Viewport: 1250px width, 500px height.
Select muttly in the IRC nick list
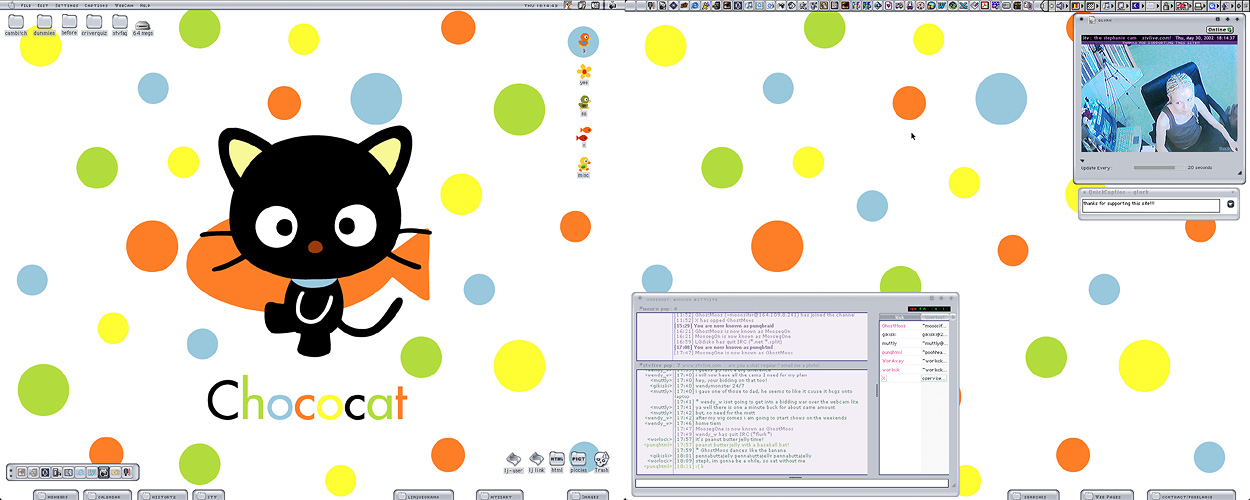889,343
